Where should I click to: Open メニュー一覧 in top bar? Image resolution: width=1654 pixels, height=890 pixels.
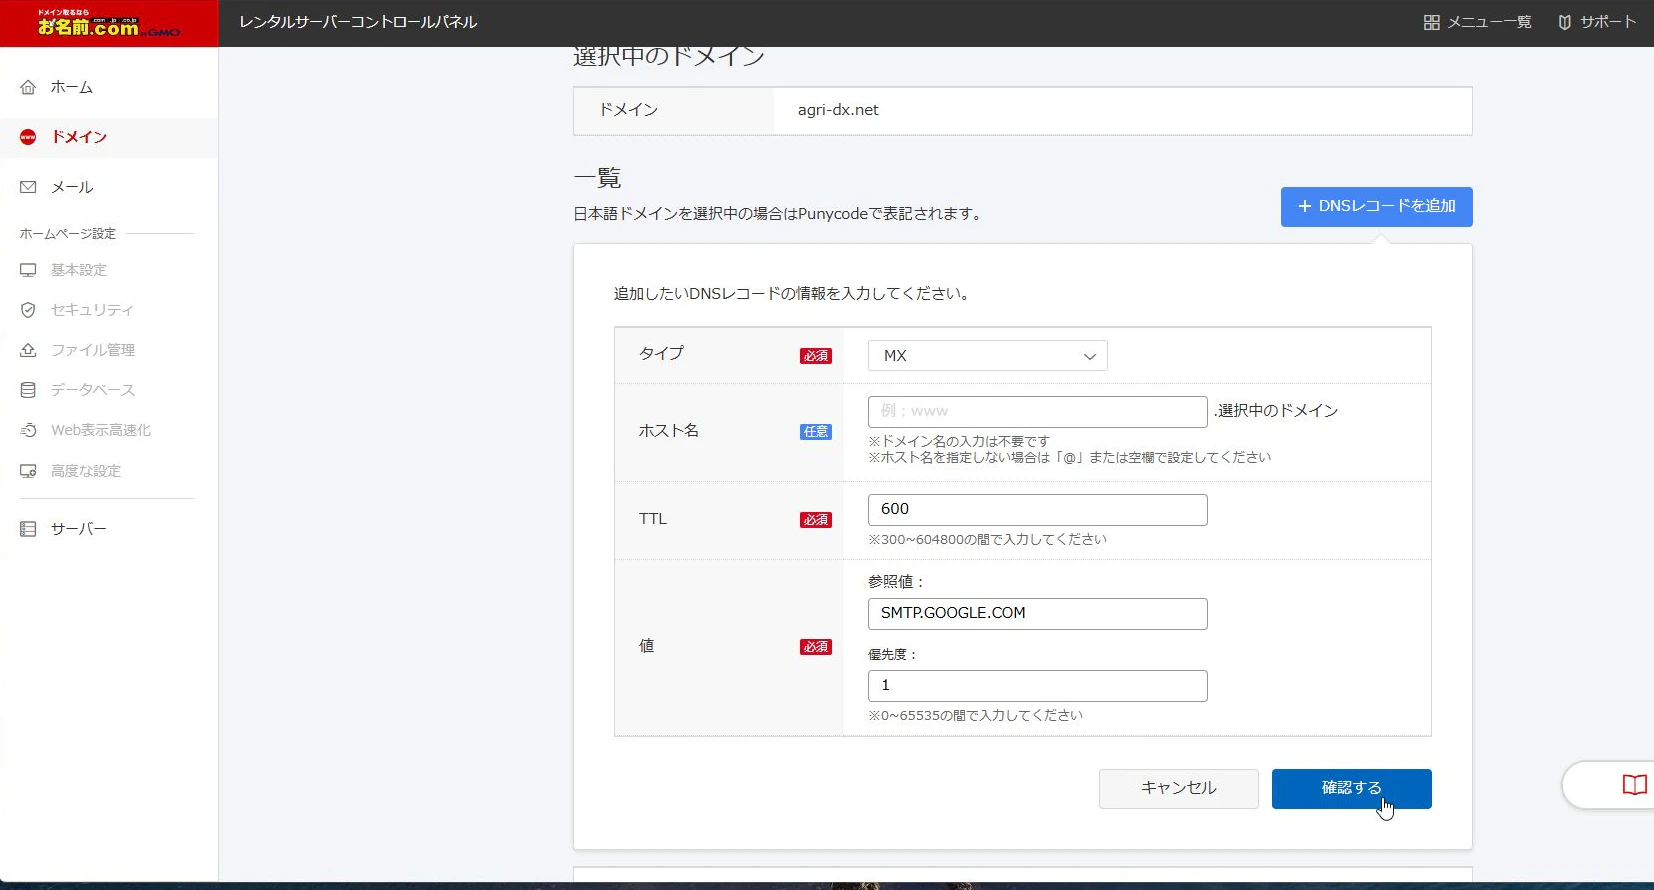[x=1477, y=22]
